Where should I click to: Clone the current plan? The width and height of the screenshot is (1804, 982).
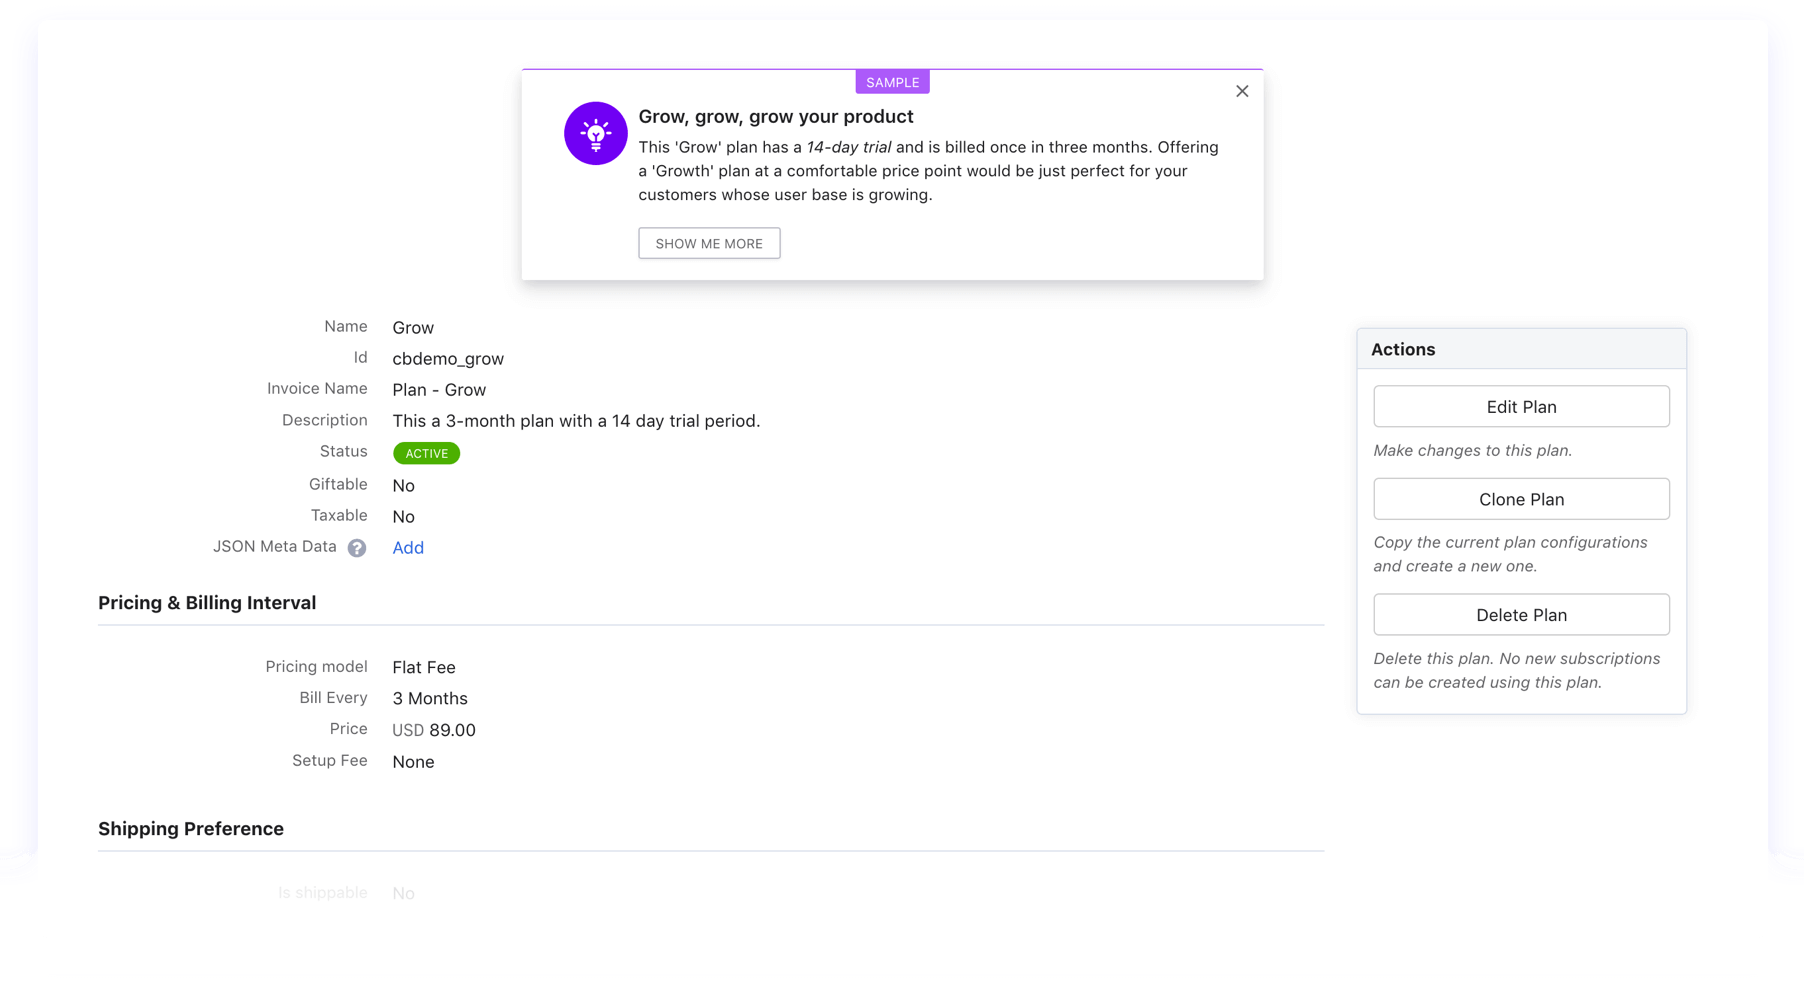(1520, 499)
